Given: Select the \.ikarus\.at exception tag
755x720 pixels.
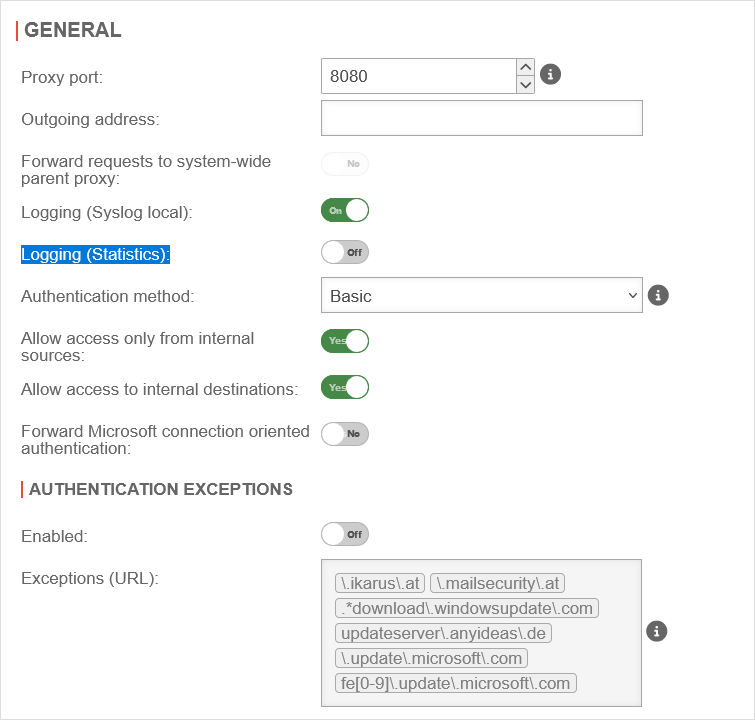Looking at the screenshot, I should [x=380, y=583].
